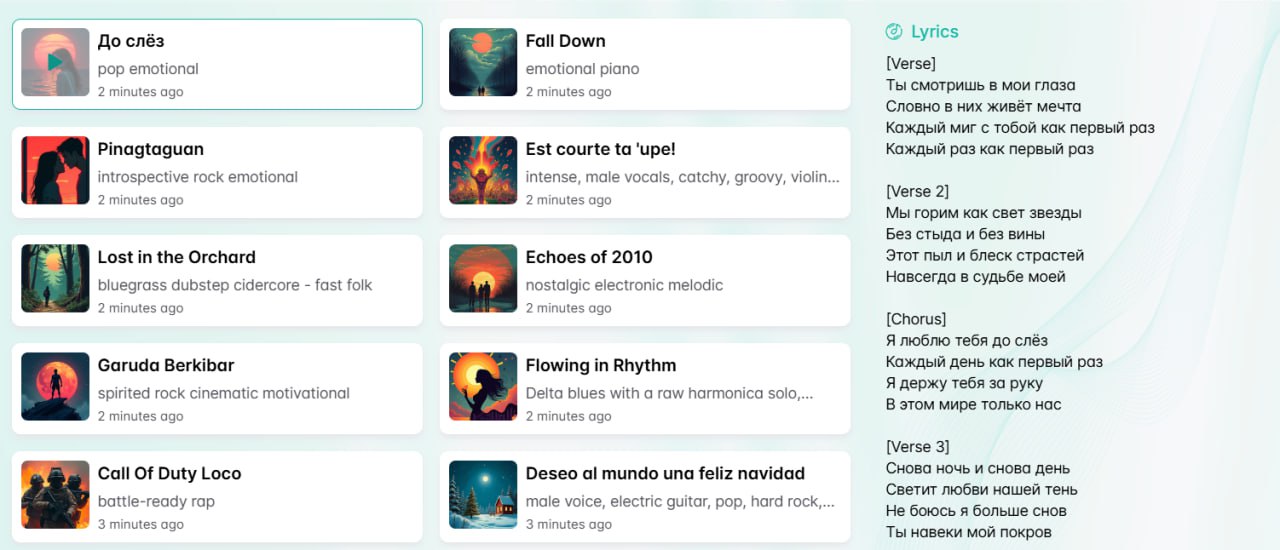Open the Call Of Duty Loco artwork
1280x550 pixels.
(x=55, y=494)
